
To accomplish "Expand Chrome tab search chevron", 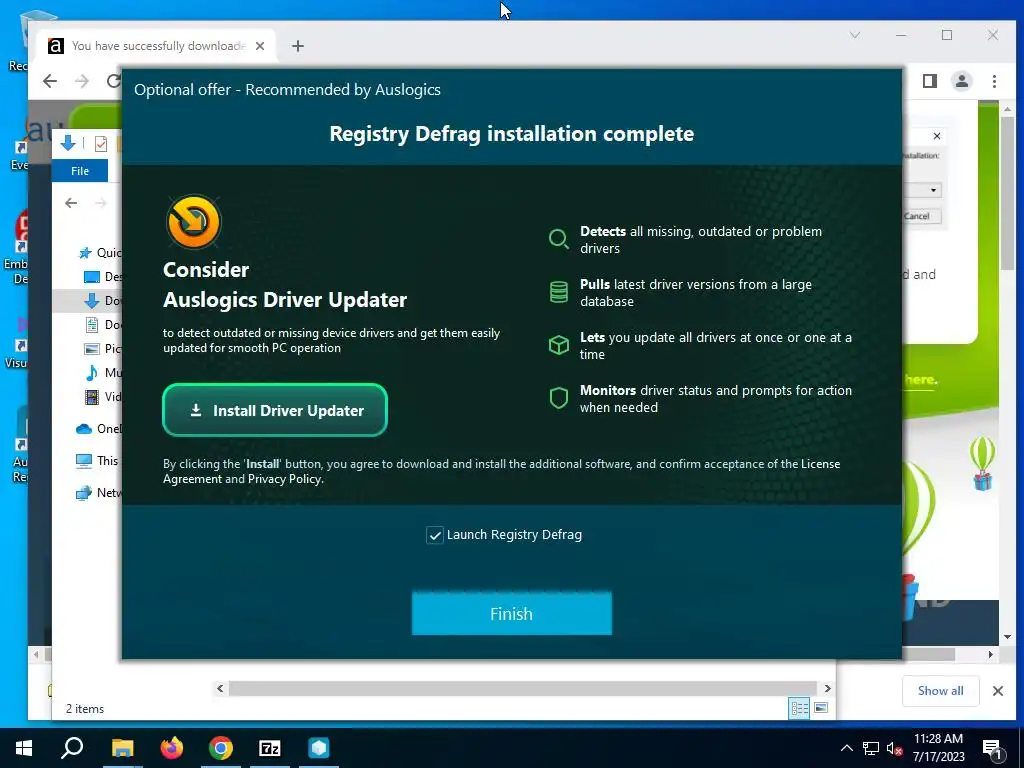I will point(855,35).
